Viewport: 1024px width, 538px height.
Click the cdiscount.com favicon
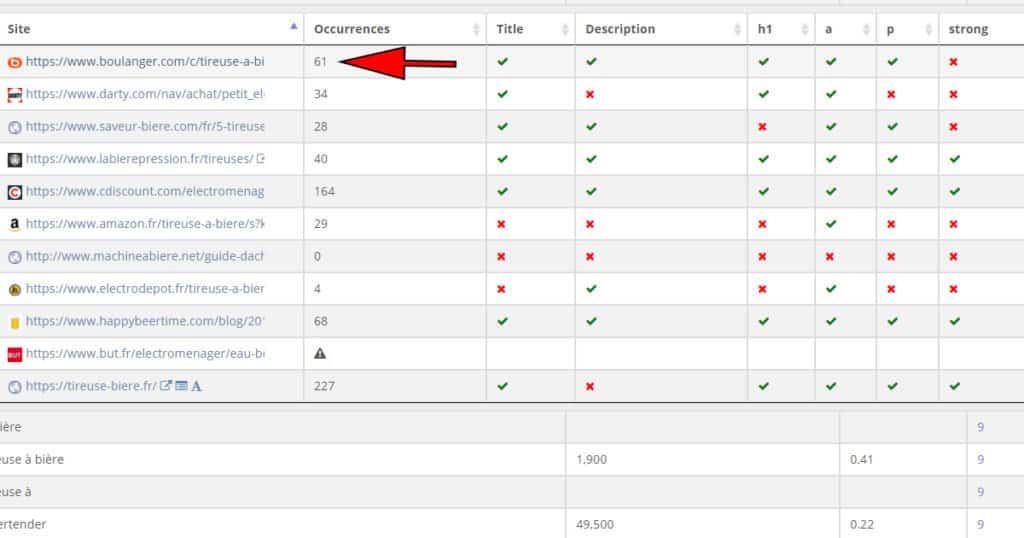point(14,192)
